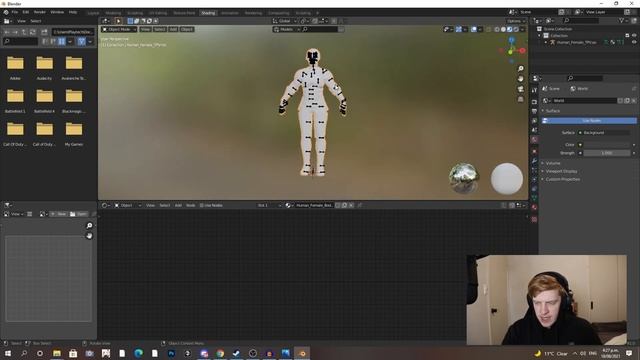Viewport: 640px width, 360px height.
Task: Hide Human_Female object via eye icon
Action: tap(634, 42)
